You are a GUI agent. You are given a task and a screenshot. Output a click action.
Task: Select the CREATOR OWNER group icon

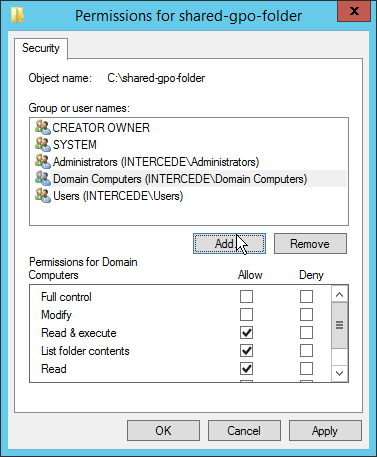[x=43, y=127]
